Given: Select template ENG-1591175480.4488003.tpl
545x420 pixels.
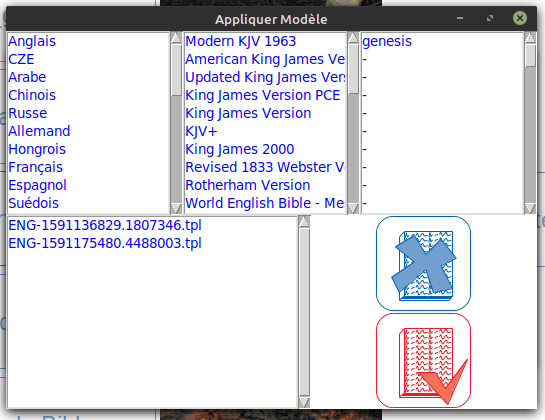Looking at the screenshot, I should point(105,243).
